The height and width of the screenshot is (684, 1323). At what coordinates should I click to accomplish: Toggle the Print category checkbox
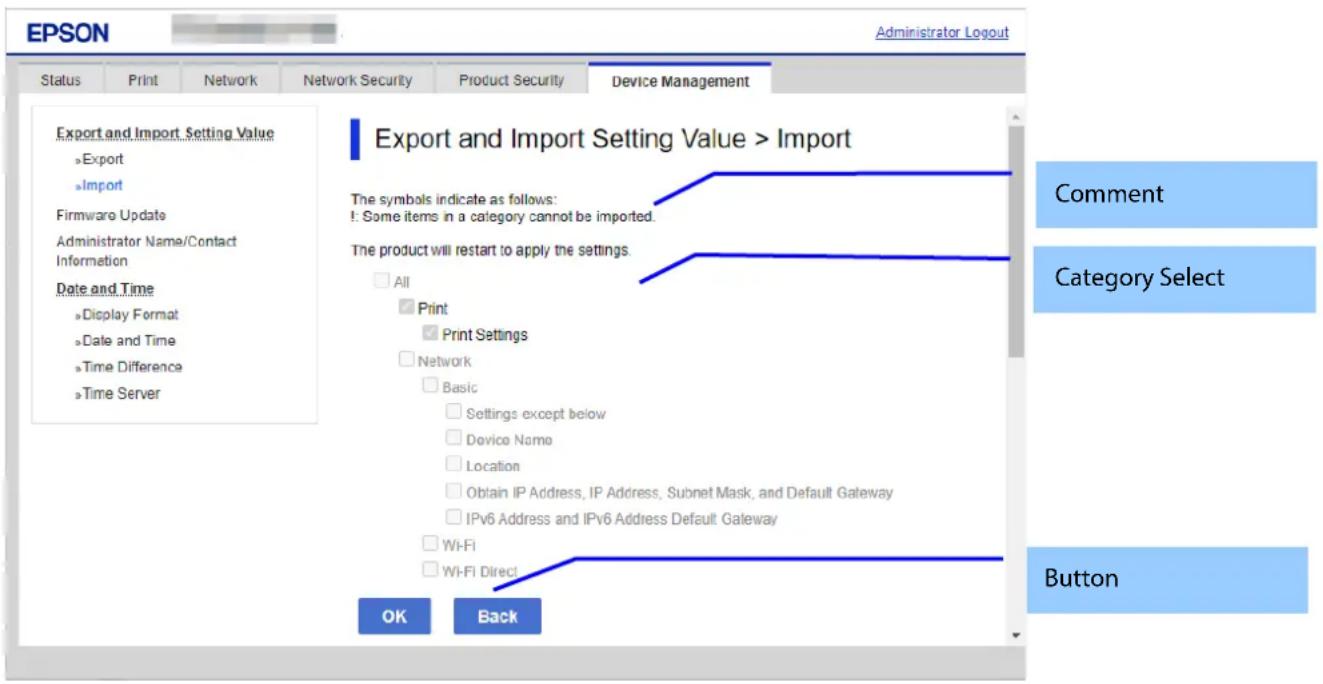coord(406,308)
